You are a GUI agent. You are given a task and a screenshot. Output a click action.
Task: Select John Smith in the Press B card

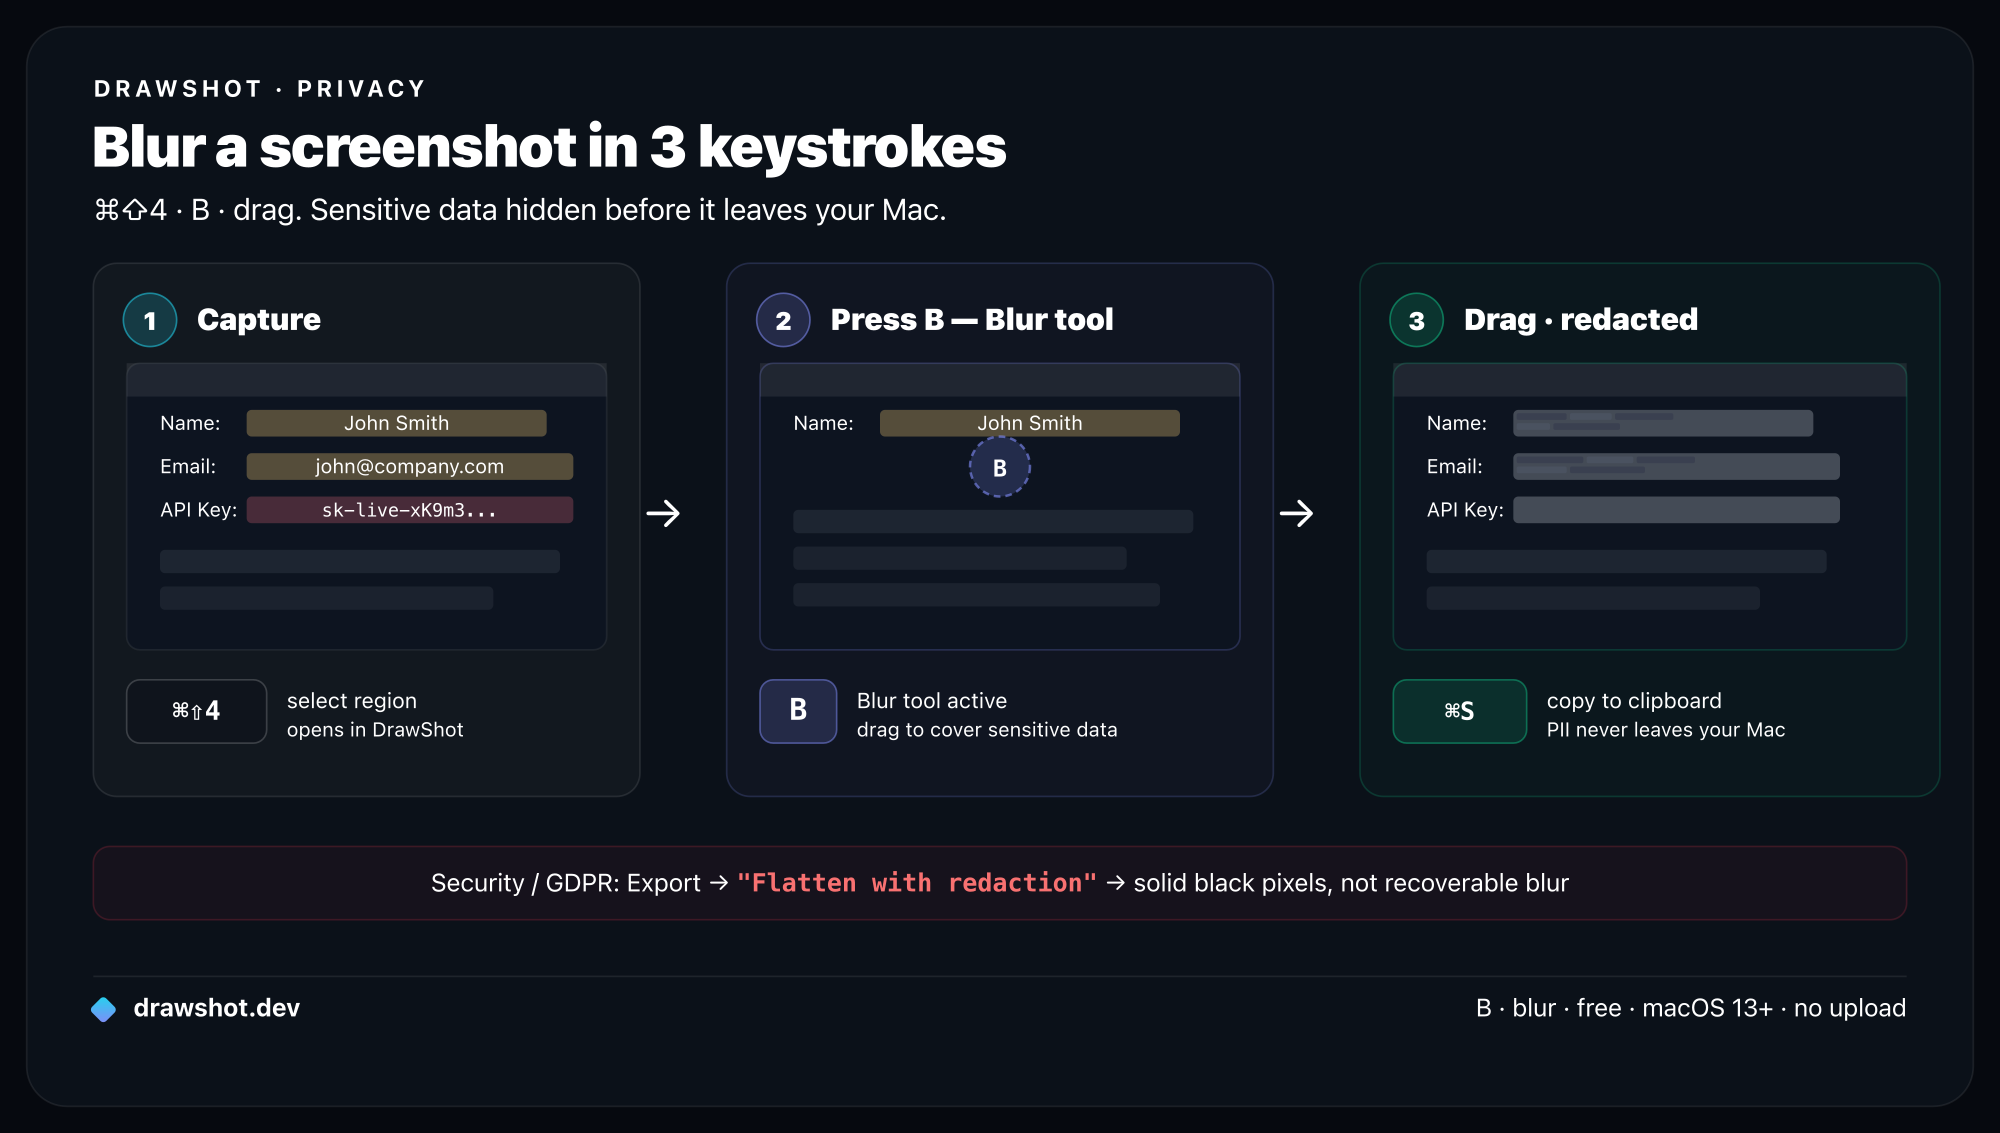(1029, 423)
